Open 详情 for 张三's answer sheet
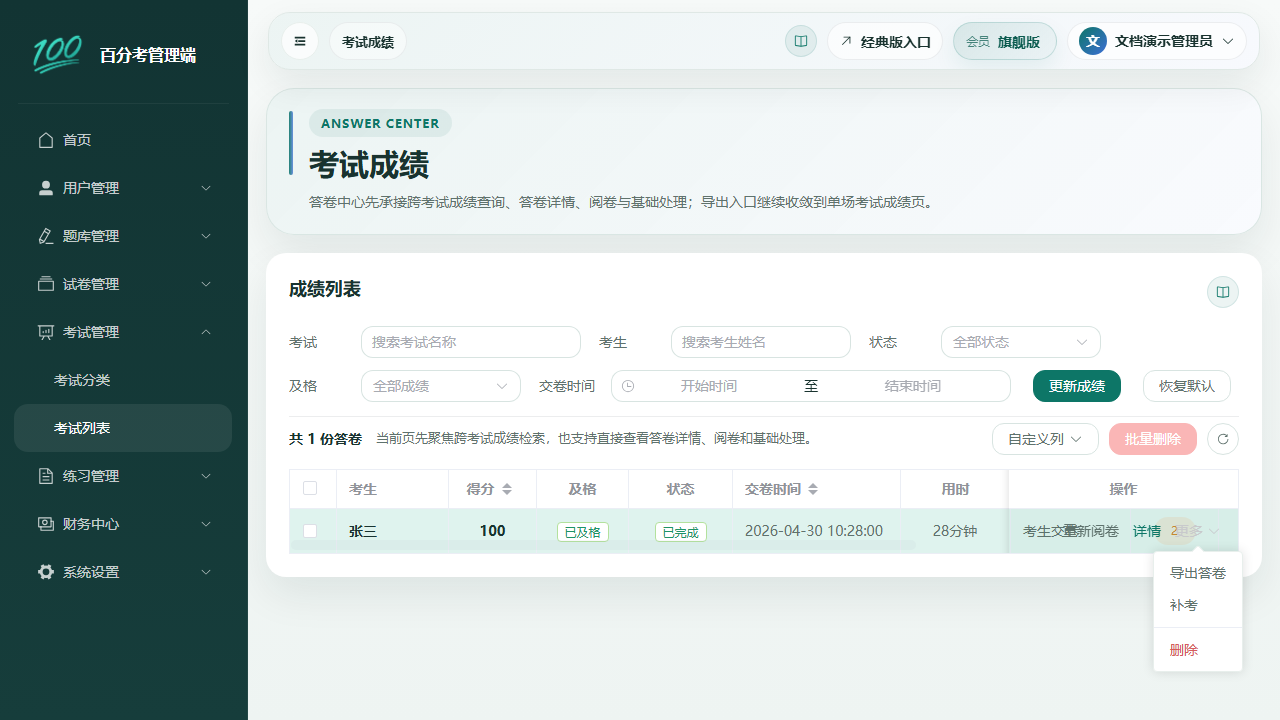 [x=1147, y=531]
